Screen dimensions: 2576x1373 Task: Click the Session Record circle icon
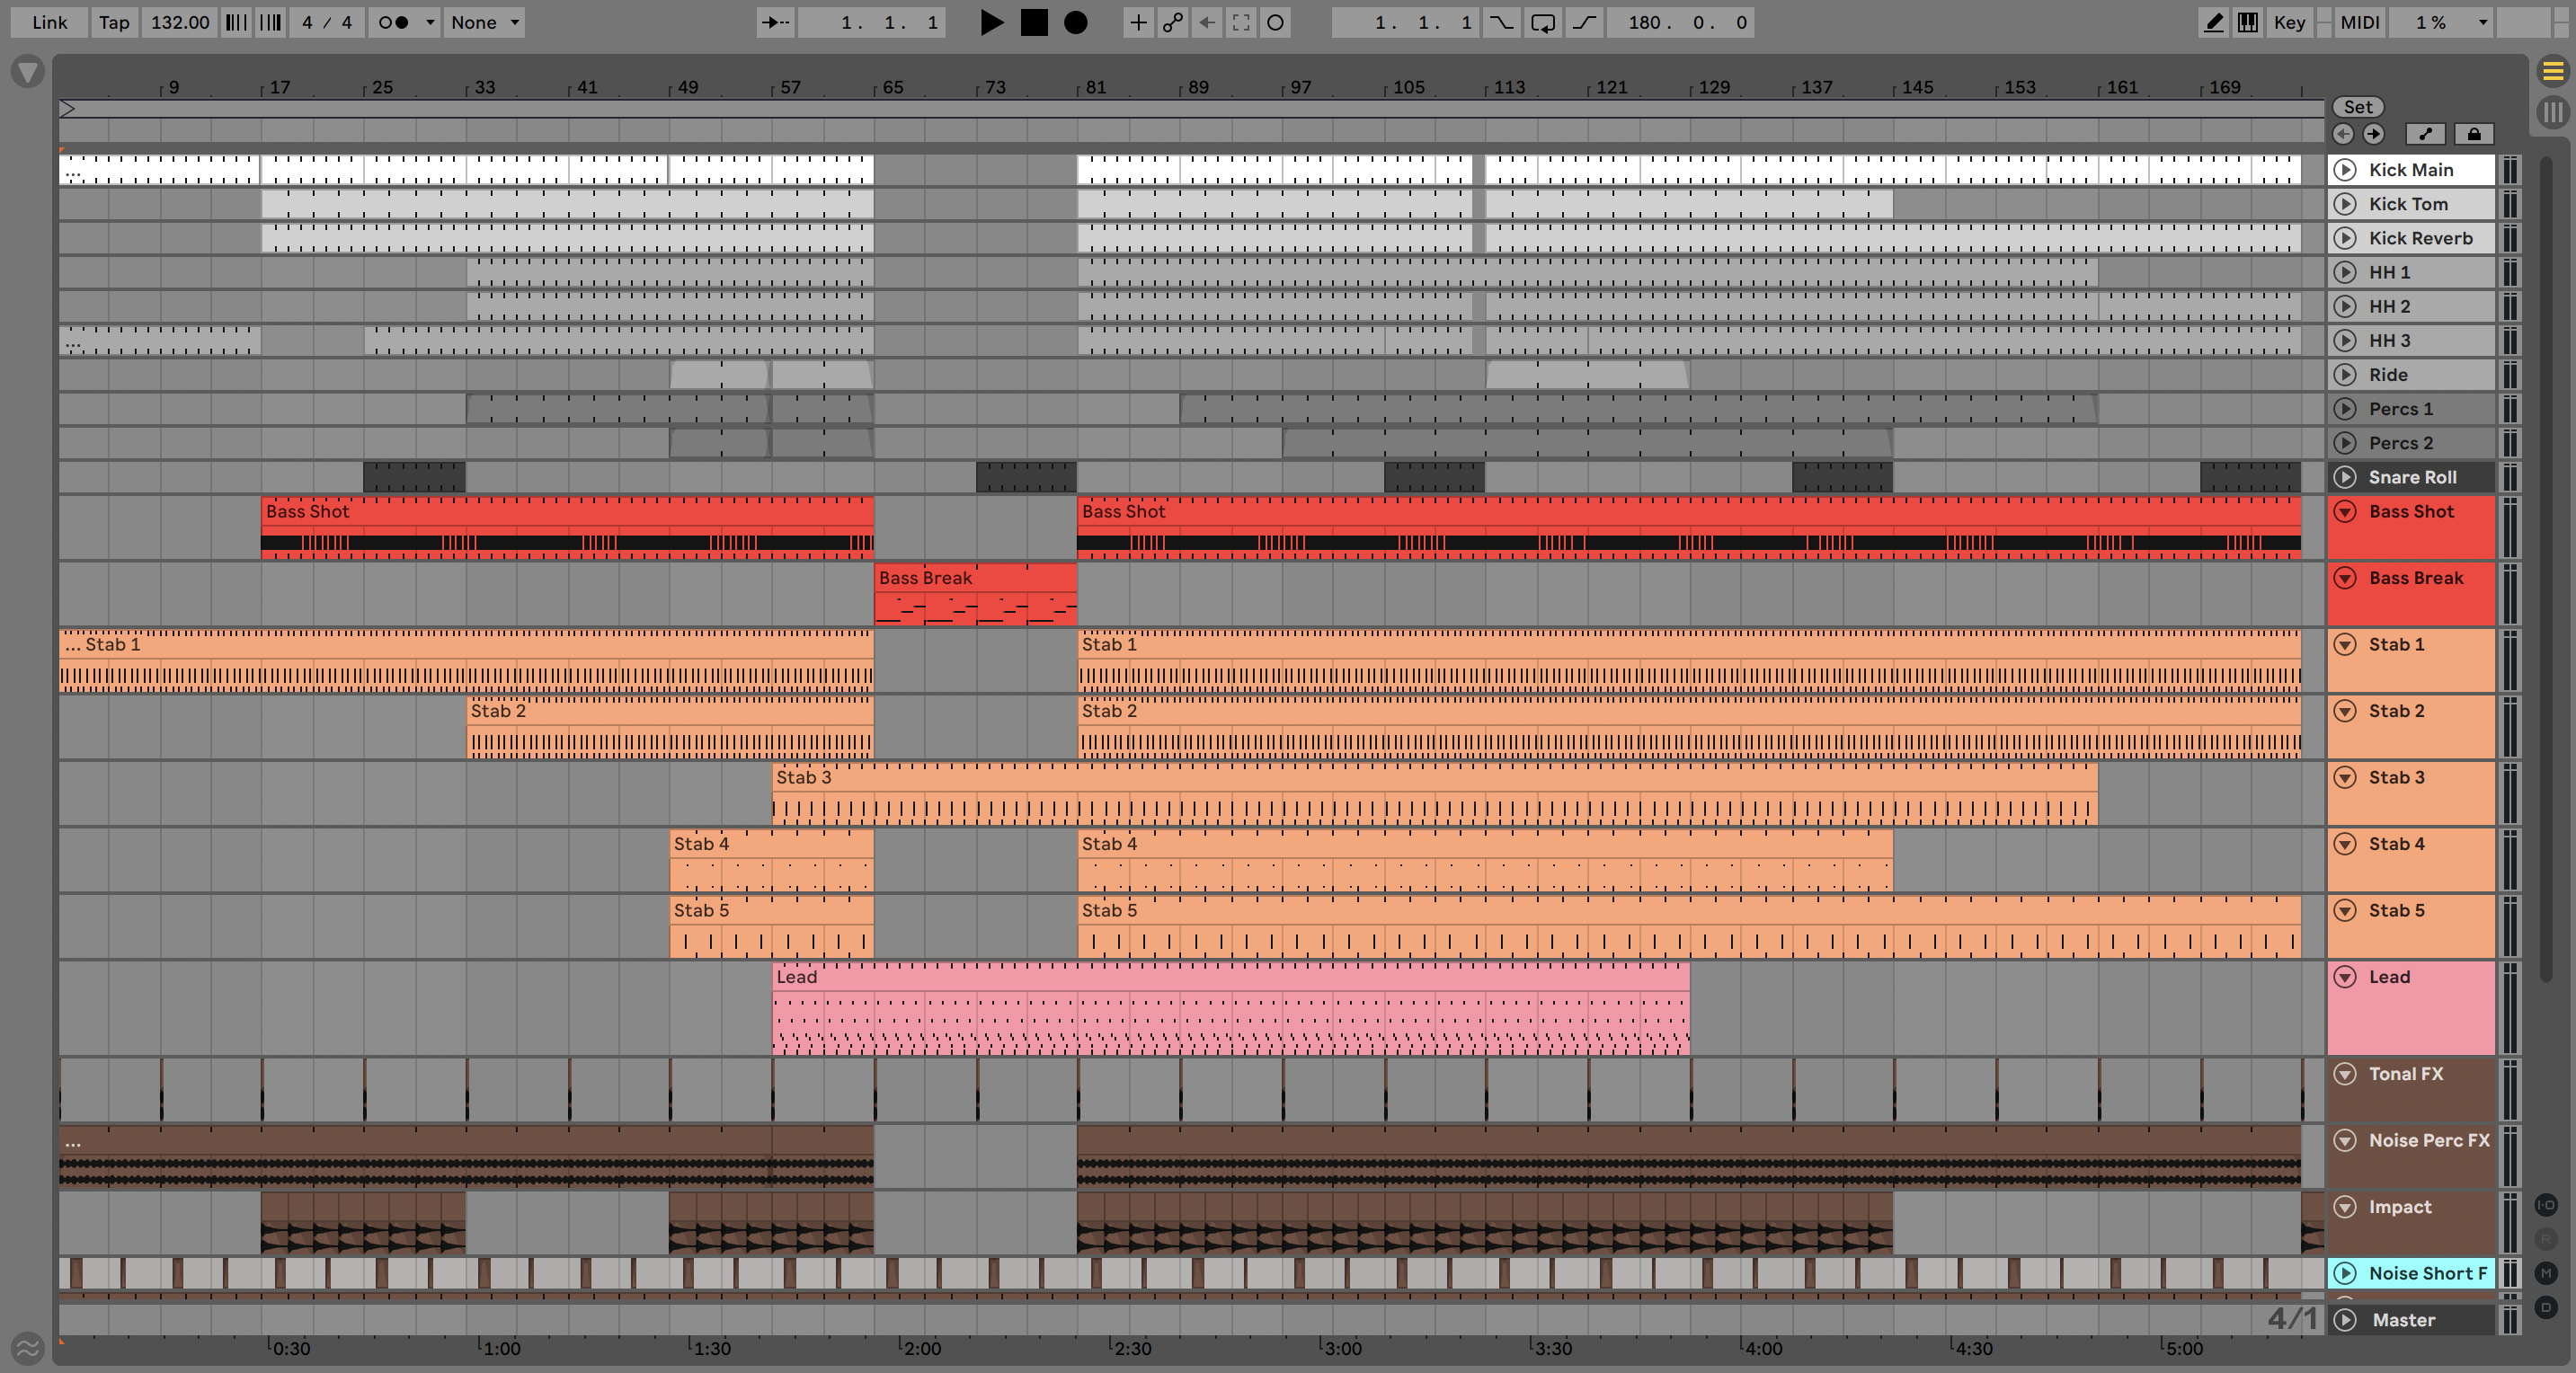point(1275,22)
